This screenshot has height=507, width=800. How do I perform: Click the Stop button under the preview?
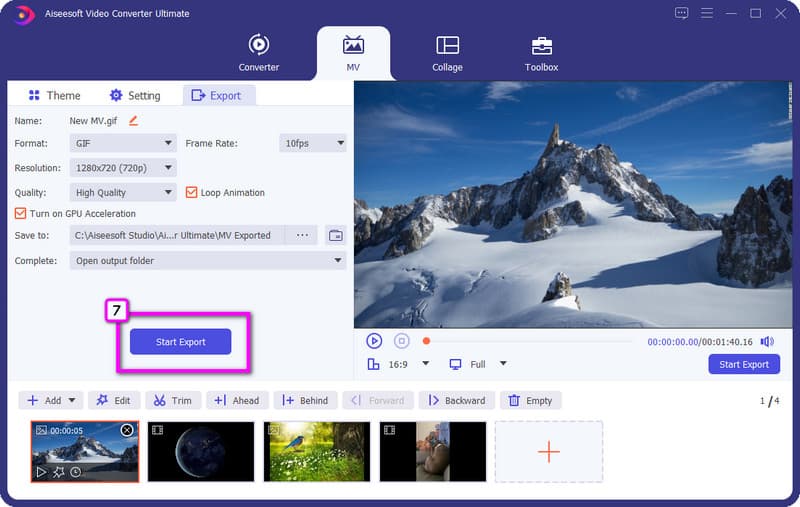tap(401, 341)
